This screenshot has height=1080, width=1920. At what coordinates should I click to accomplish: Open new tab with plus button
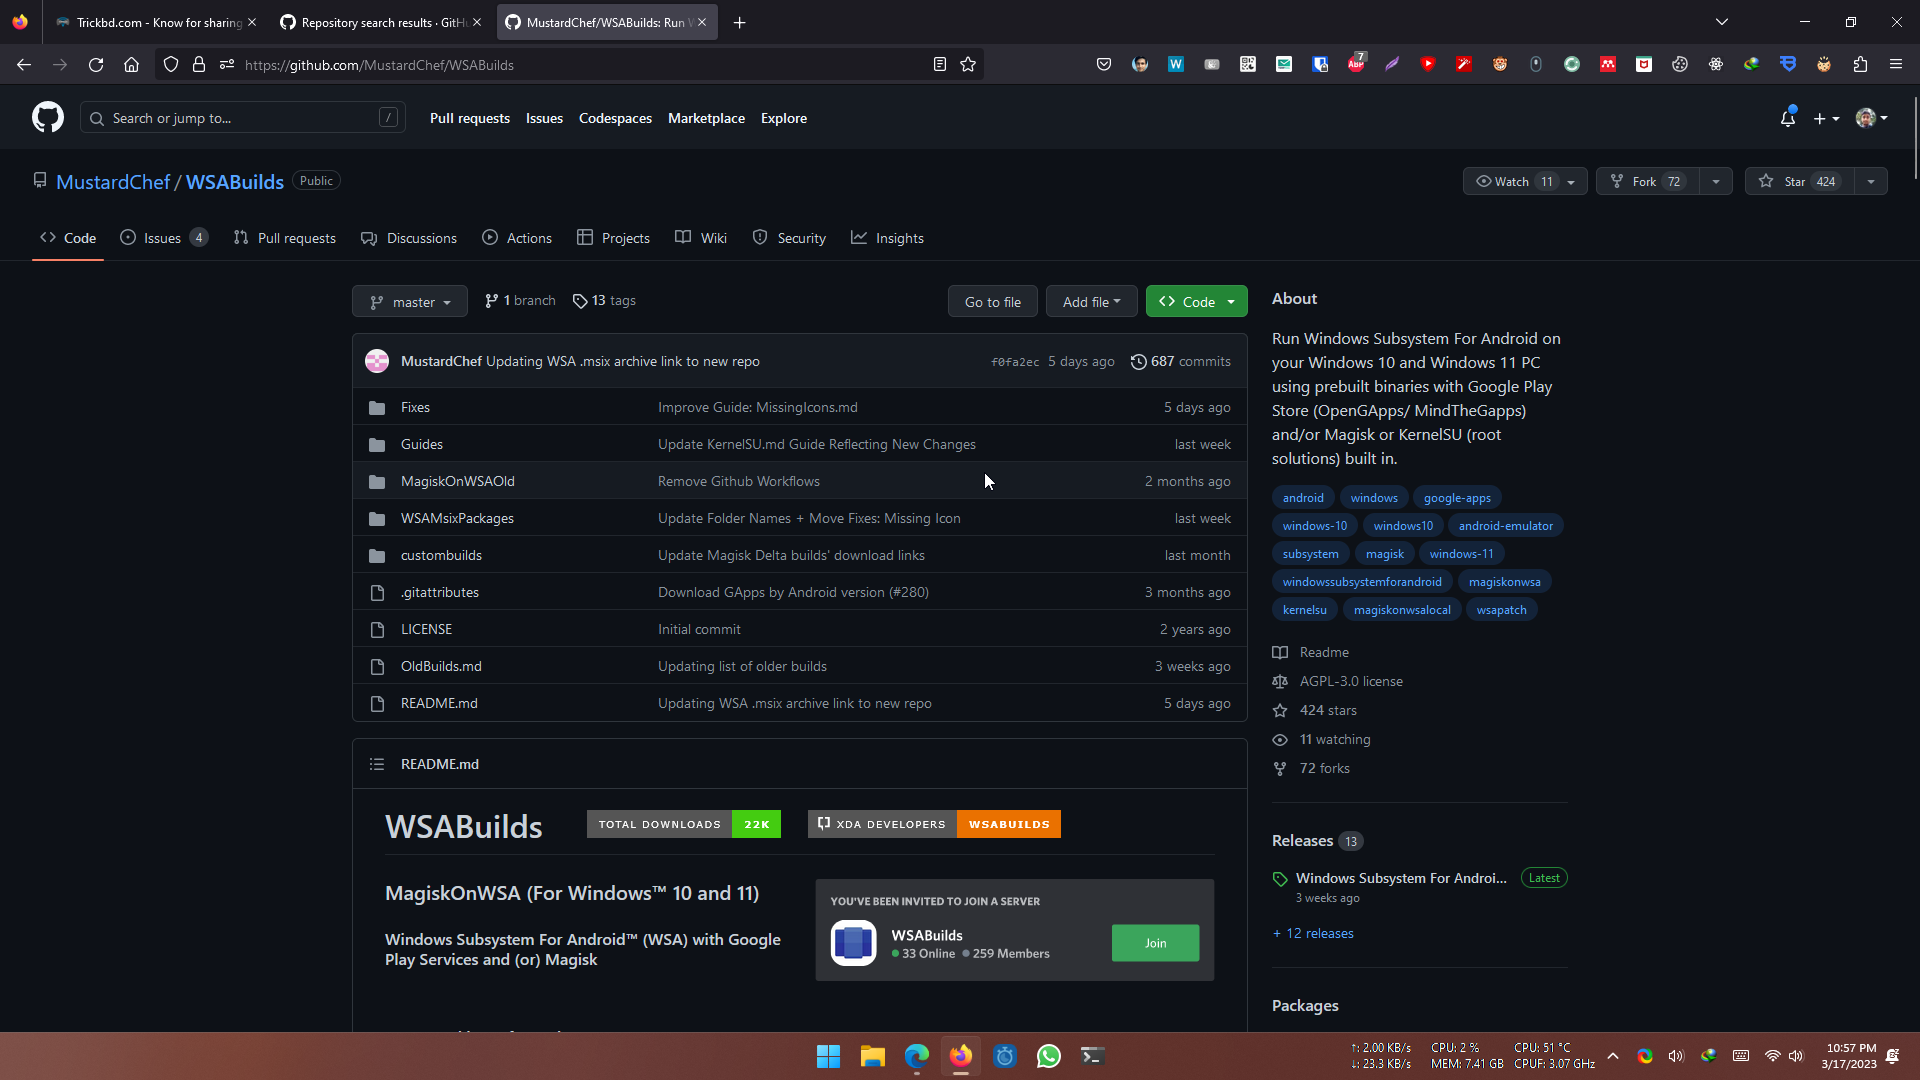pos(740,22)
